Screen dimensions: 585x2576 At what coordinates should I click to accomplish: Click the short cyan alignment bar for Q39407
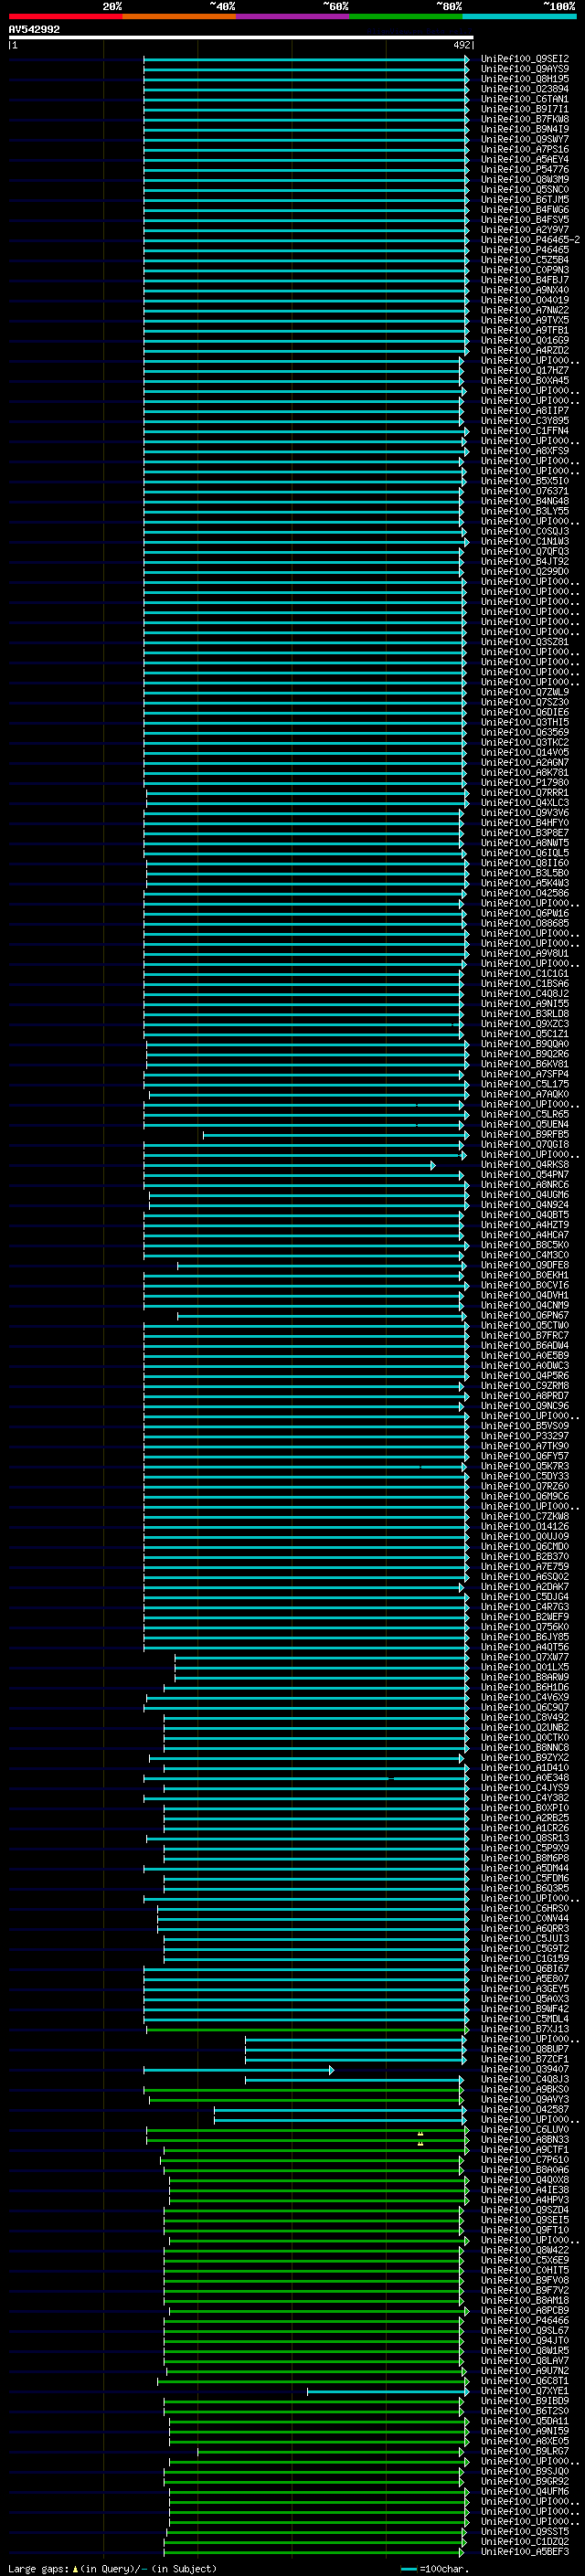click(x=238, y=2069)
